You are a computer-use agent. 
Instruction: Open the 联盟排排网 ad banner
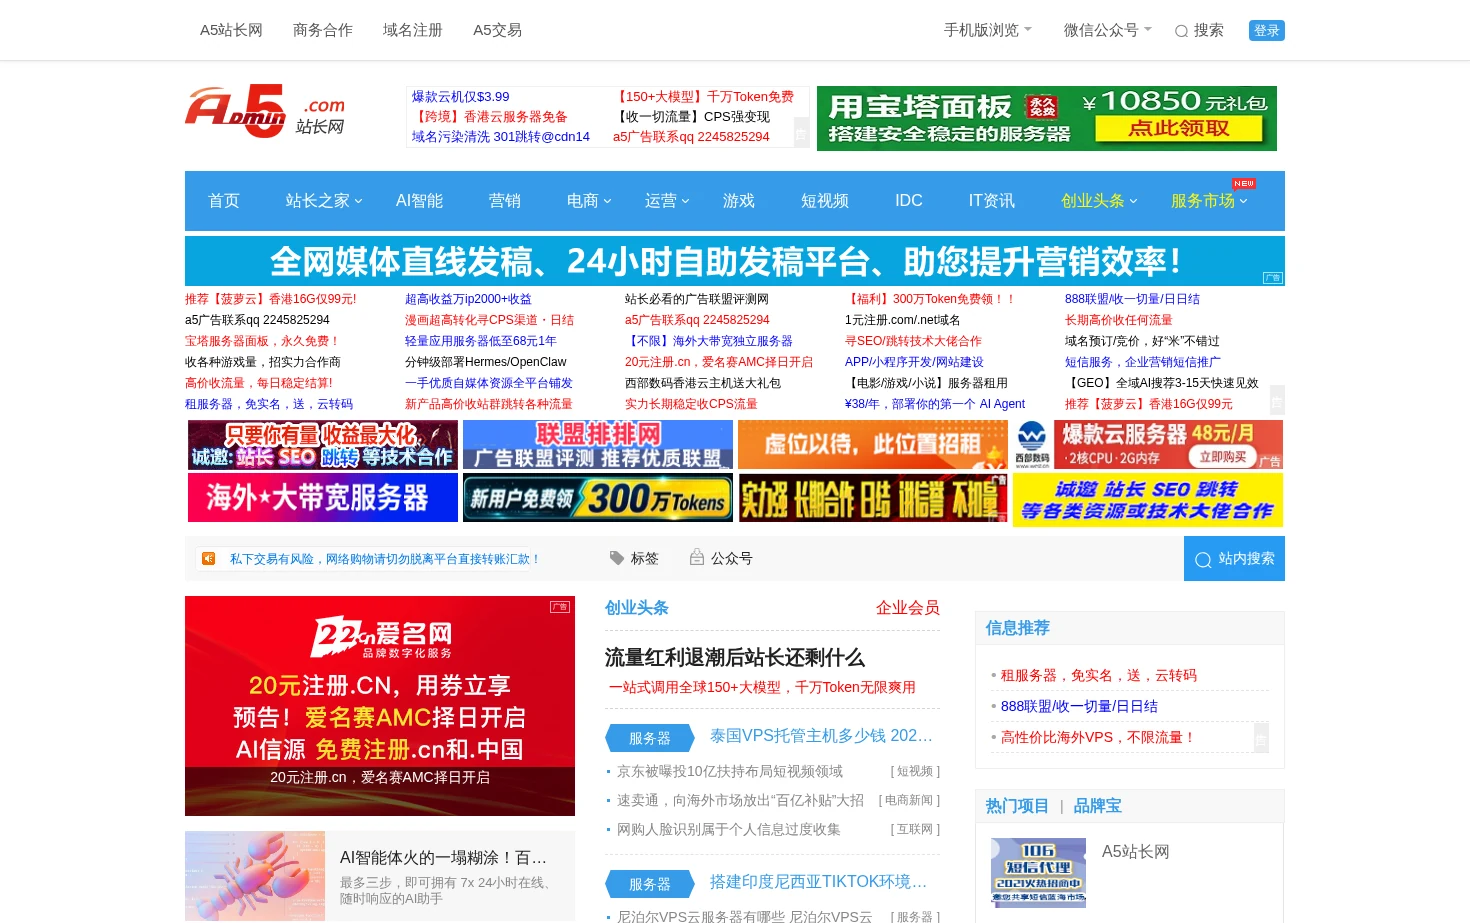coord(598,445)
